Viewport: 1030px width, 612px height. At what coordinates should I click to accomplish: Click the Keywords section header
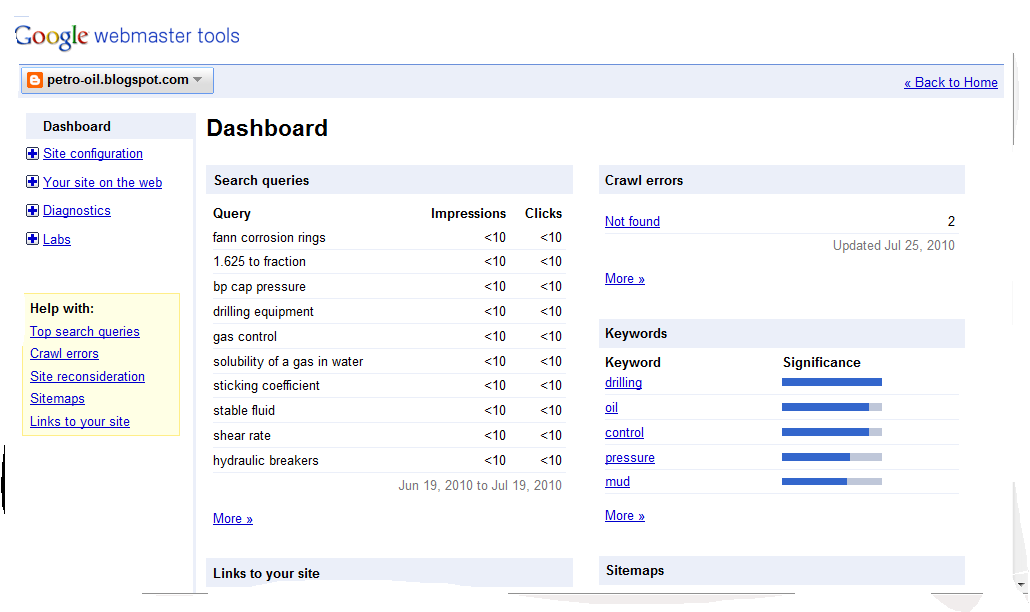pos(782,333)
